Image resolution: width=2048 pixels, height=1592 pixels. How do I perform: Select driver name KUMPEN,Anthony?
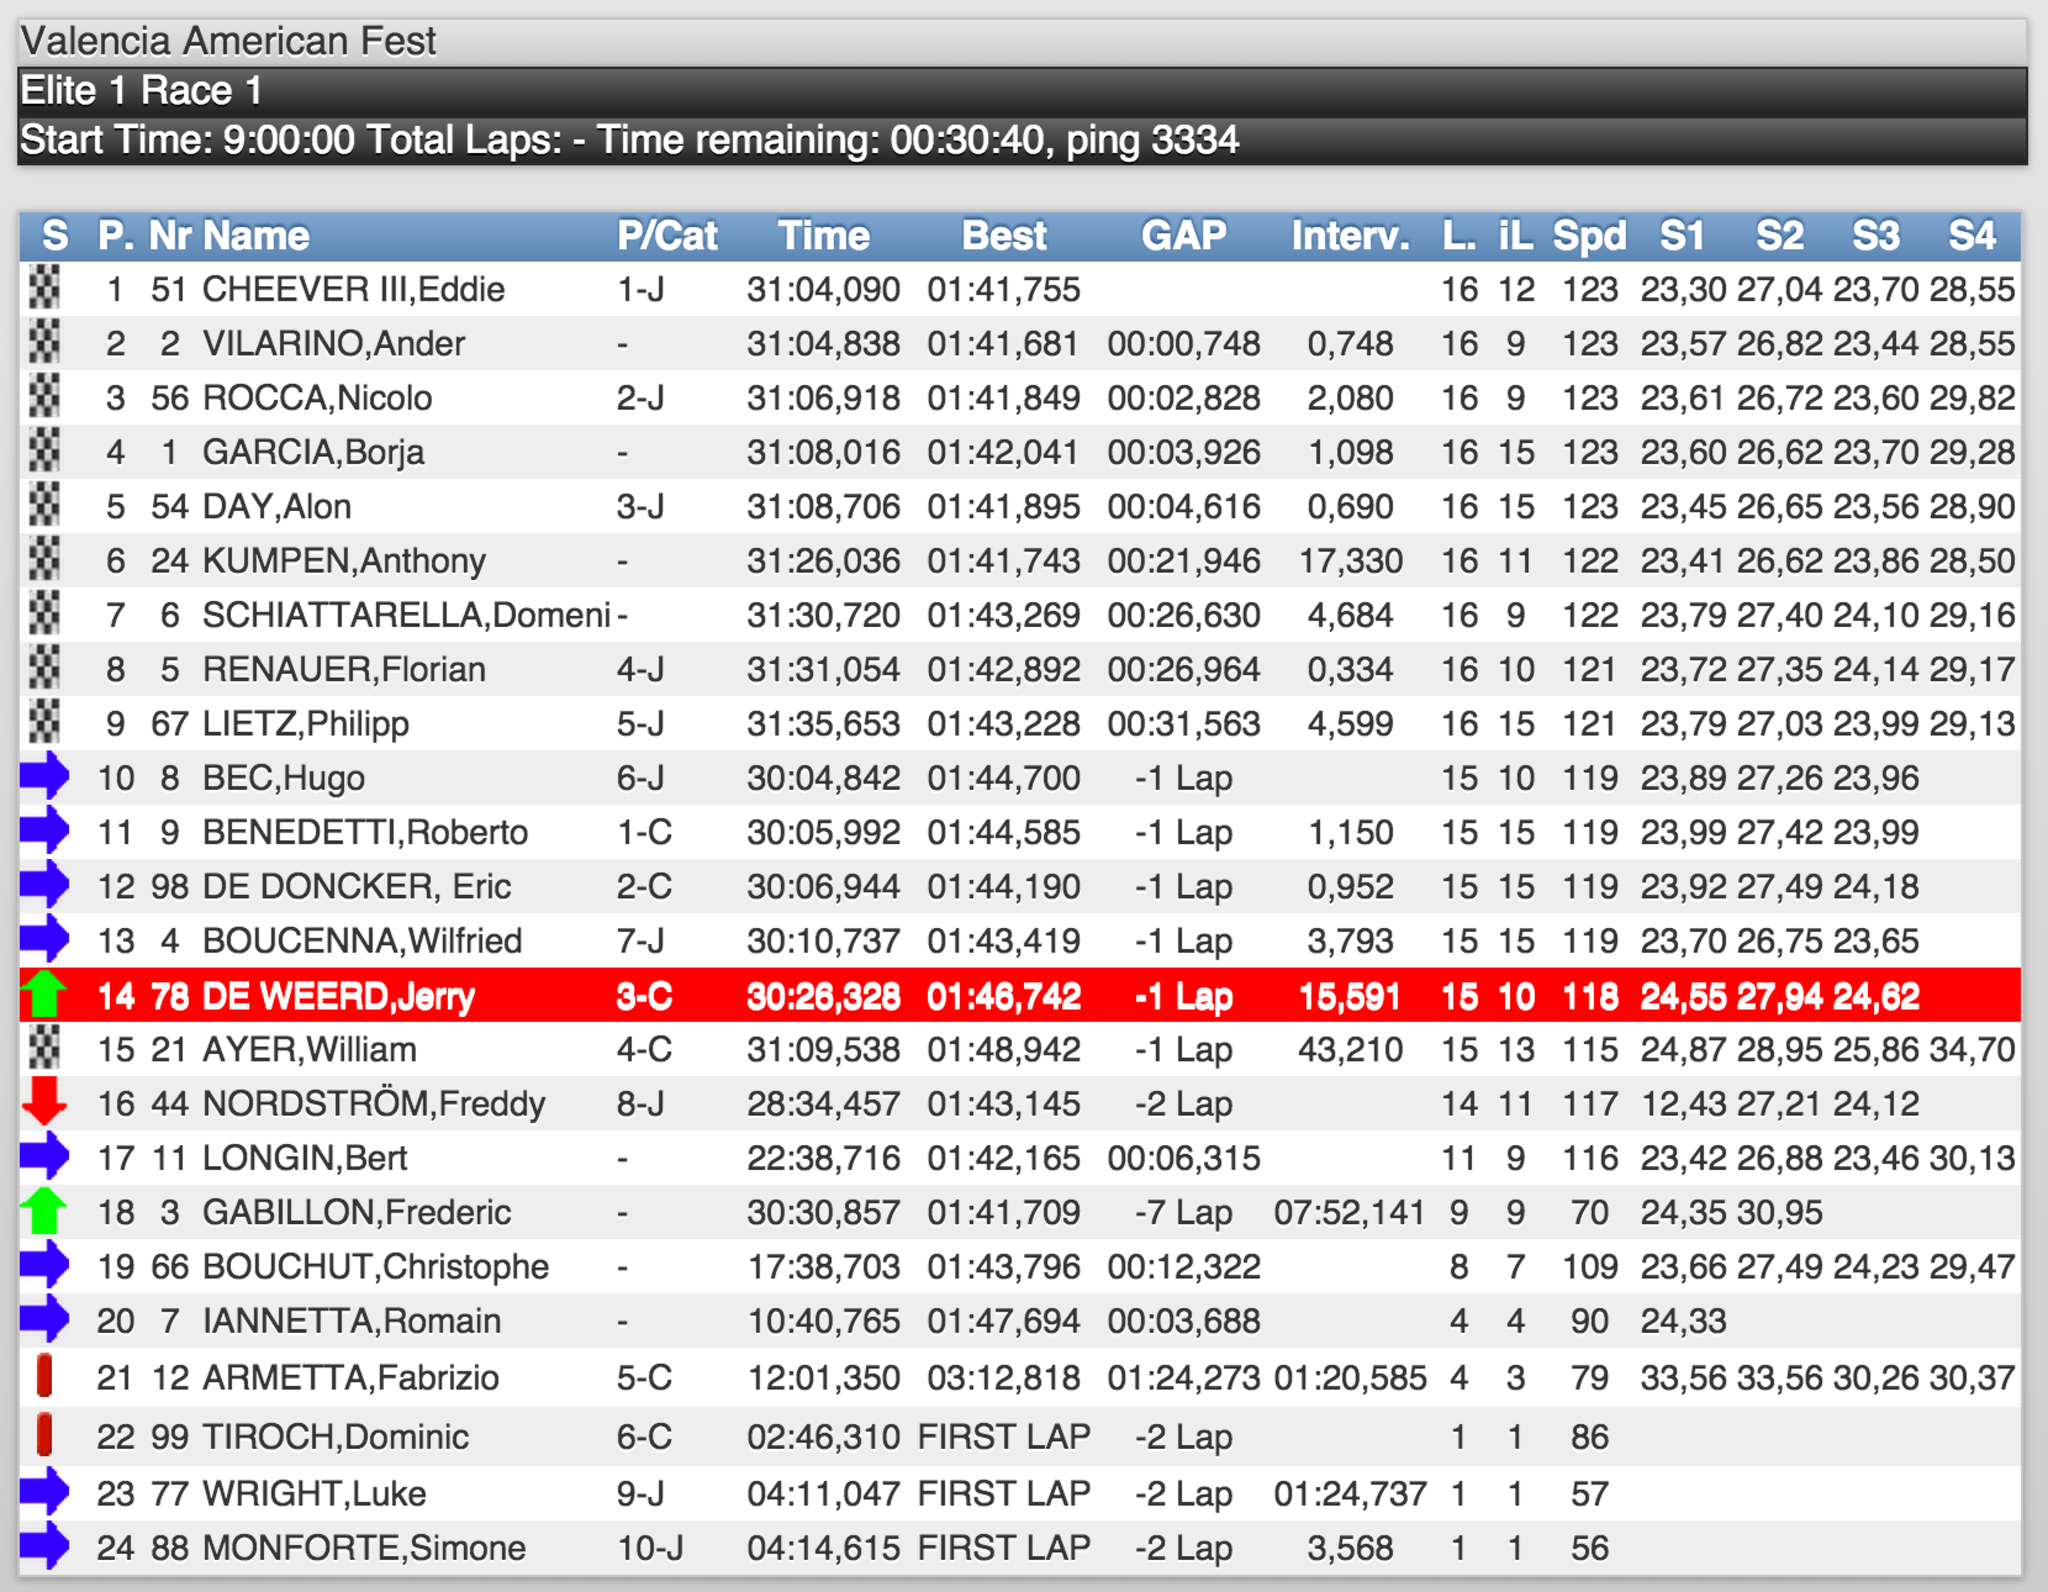coord(344,561)
